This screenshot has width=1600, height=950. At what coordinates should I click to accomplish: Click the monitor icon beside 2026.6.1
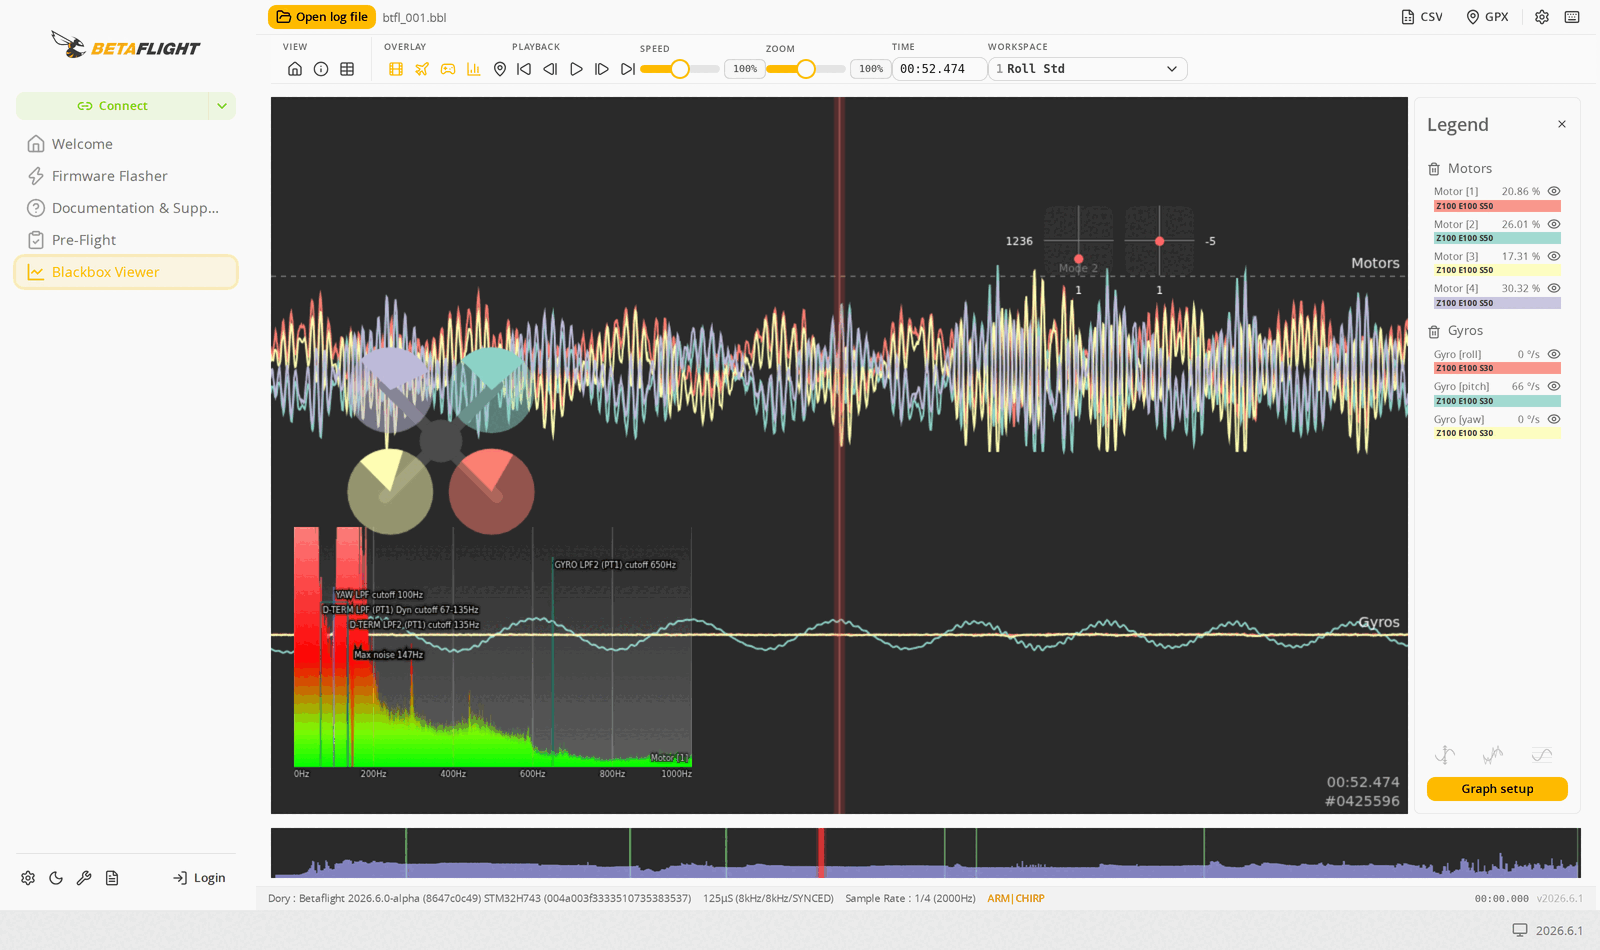1520,930
